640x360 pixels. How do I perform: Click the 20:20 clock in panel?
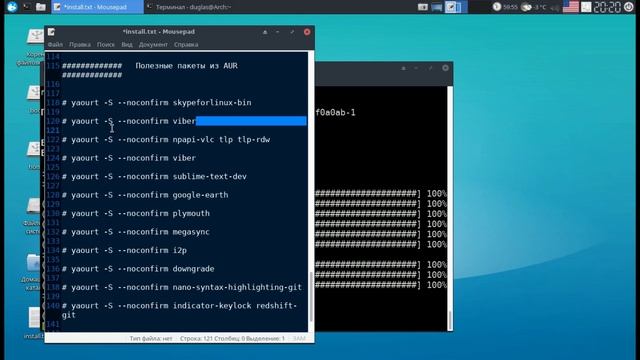[x=607, y=7]
